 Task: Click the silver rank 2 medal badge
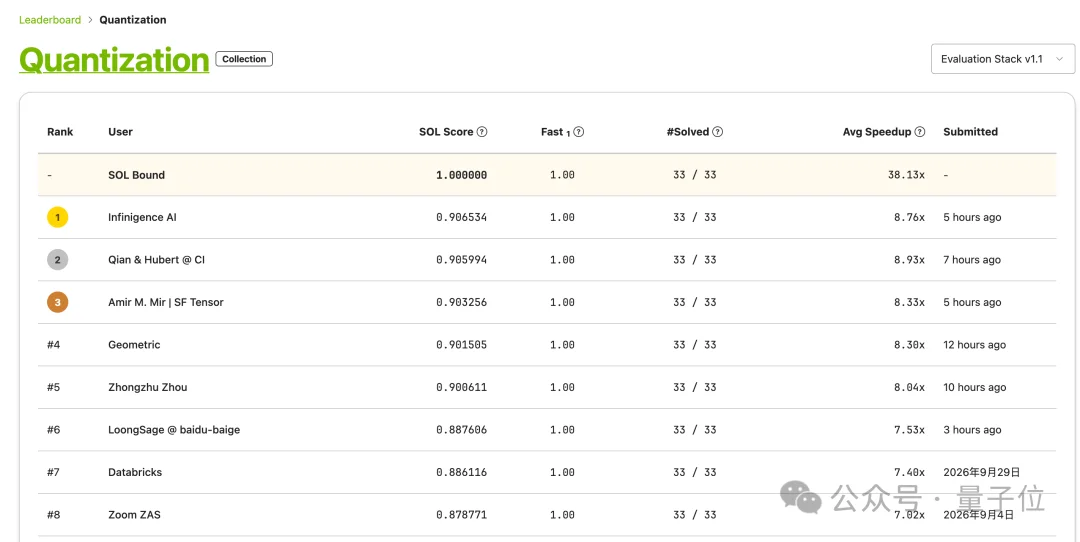tap(57, 260)
